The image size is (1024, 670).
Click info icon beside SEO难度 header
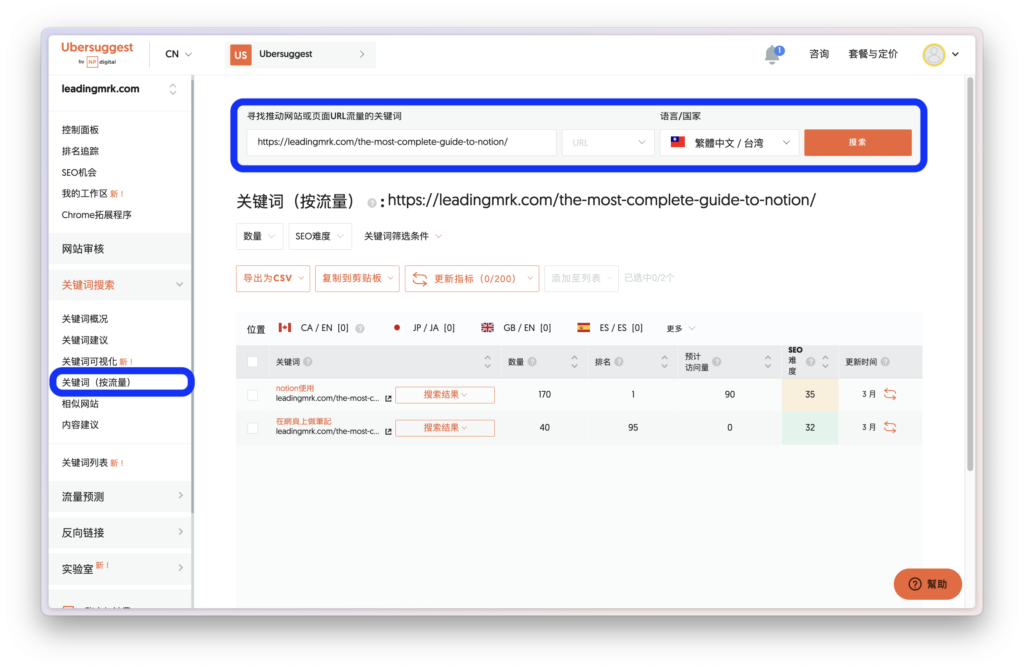(x=810, y=362)
